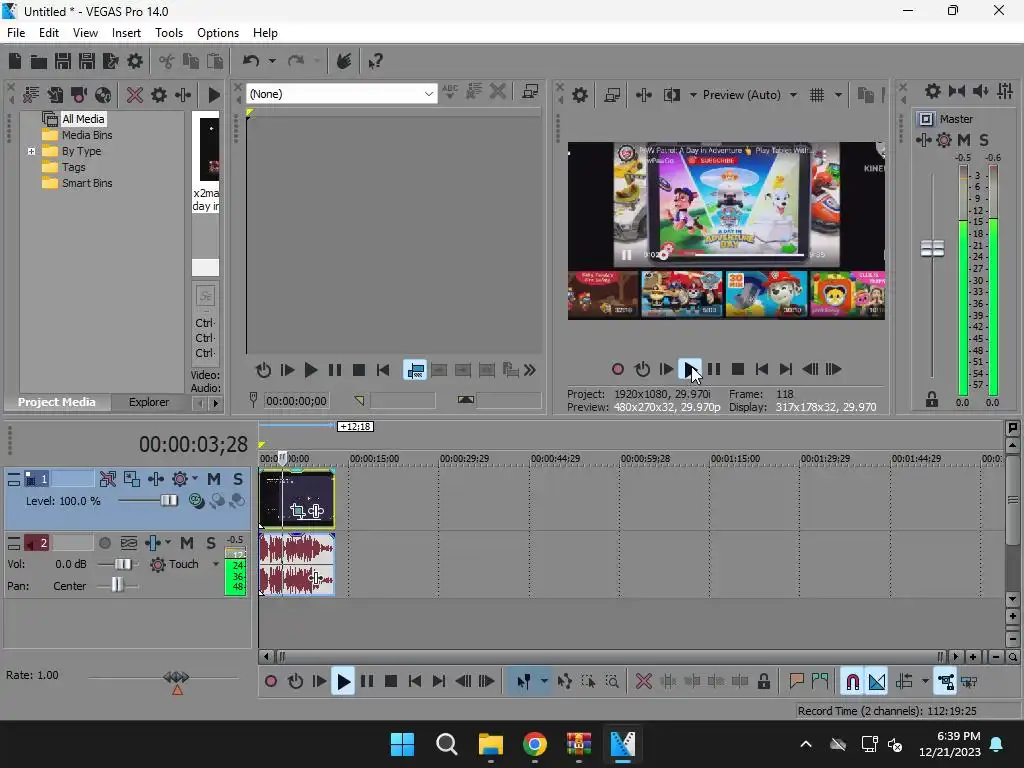Open project properties gear in main toolbar
This screenshot has height=768, width=1024.
tap(135, 61)
